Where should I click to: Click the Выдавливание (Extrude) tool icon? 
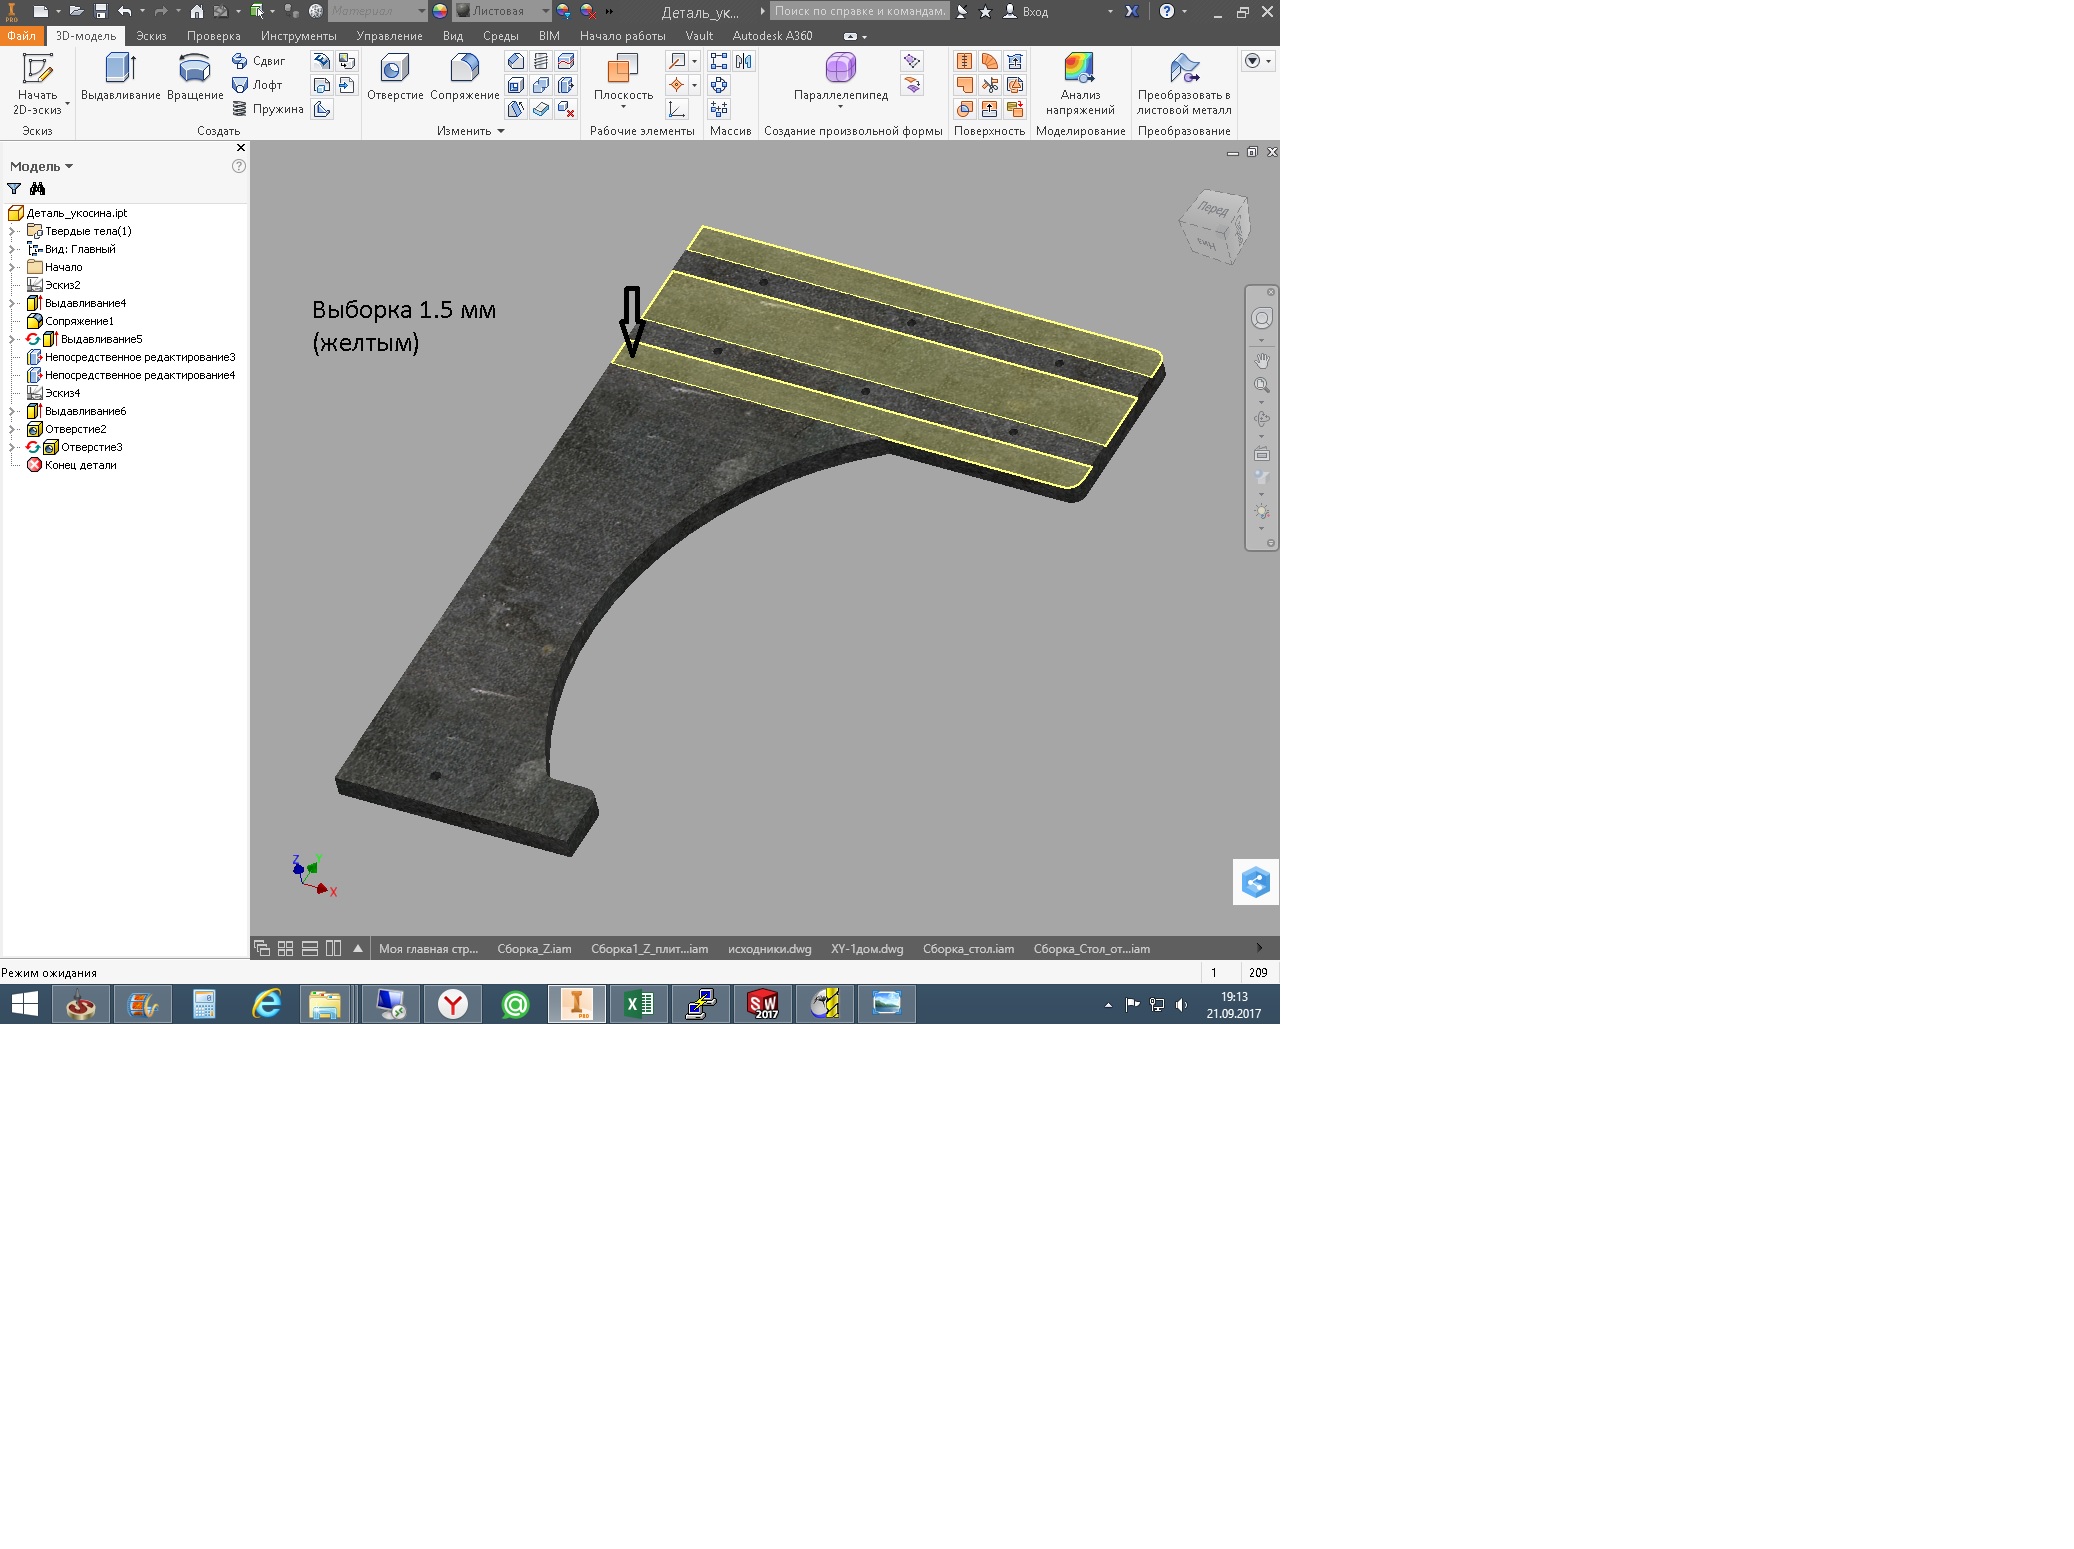pos(120,68)
